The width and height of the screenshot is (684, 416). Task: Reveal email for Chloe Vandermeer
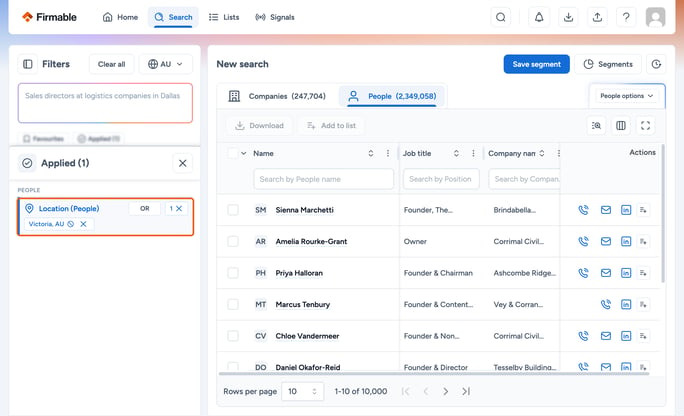coord(605,336)
